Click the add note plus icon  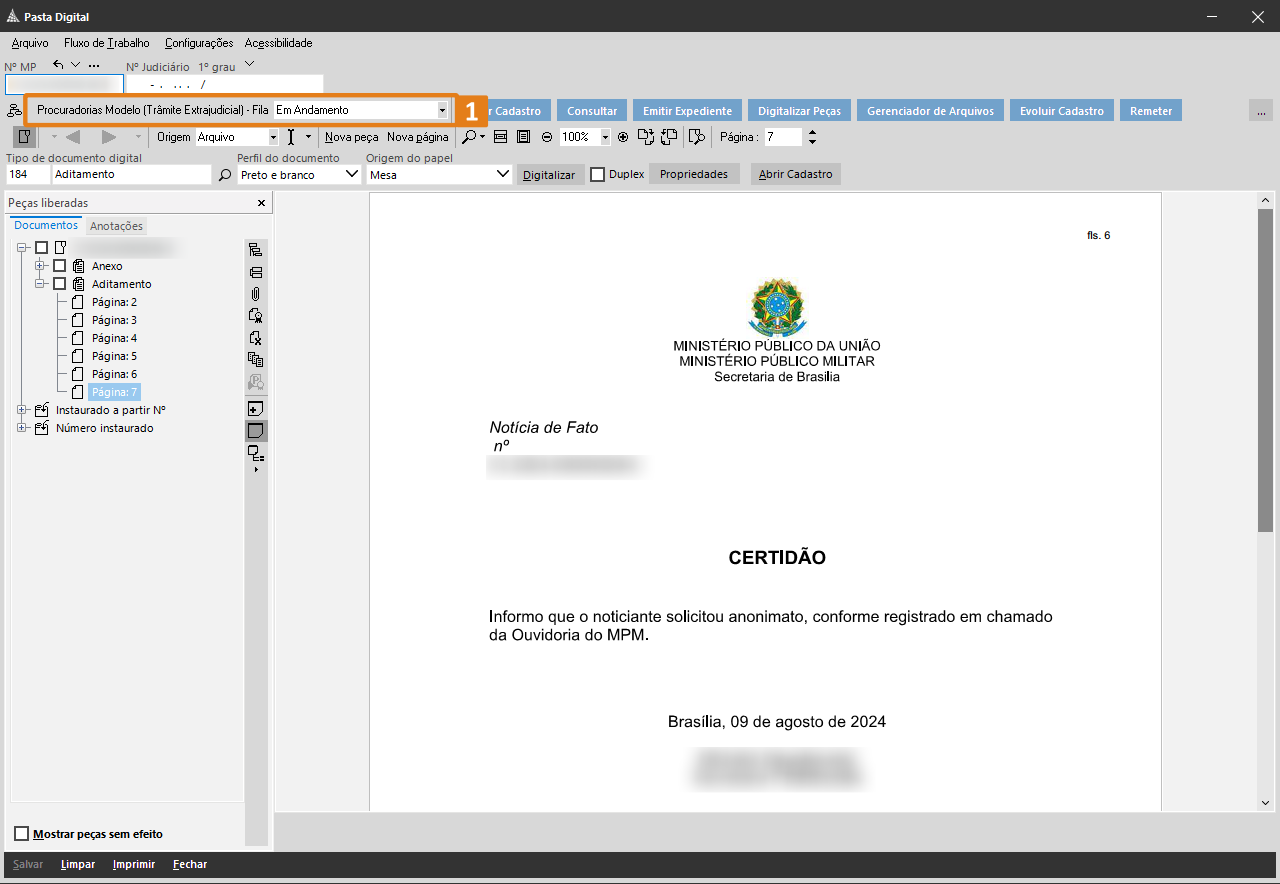click(256, 409)
